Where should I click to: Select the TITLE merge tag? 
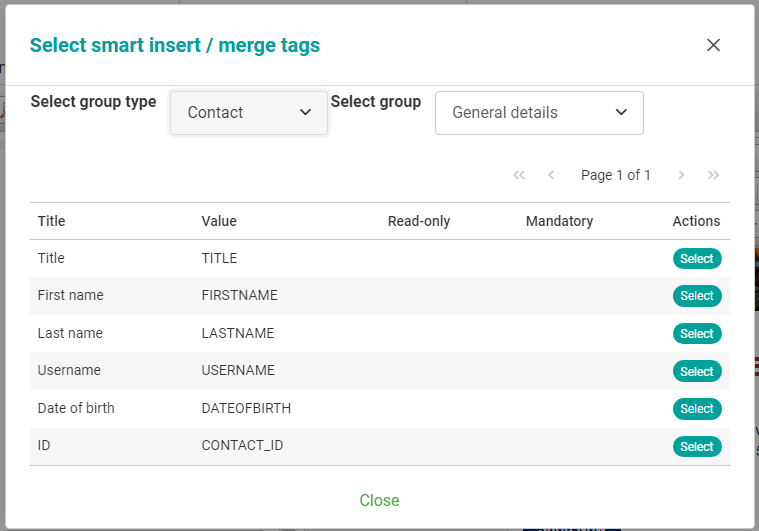pos(697,259)
